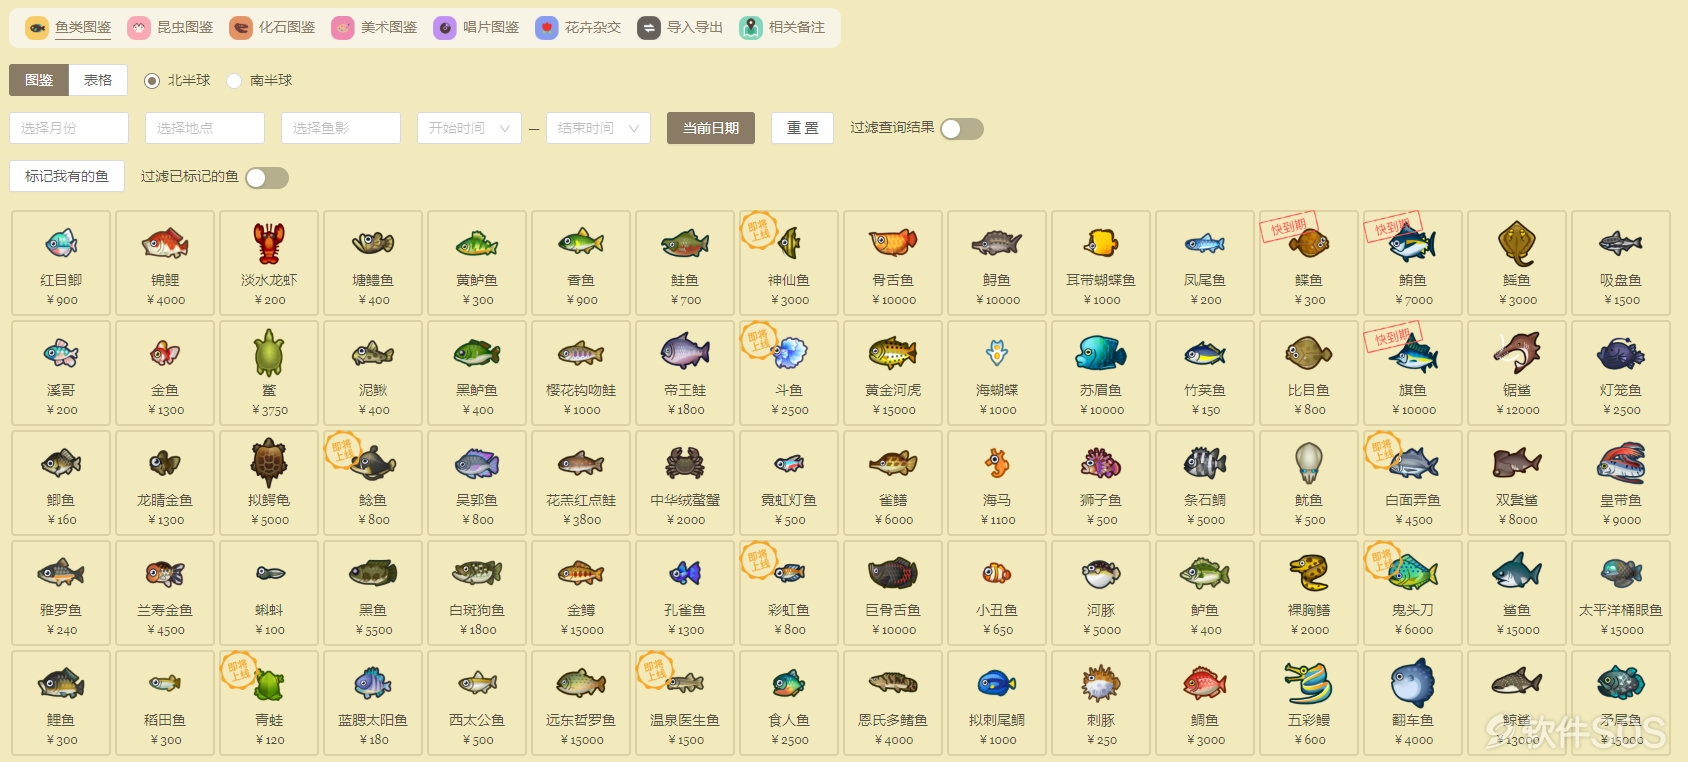The image size is (1688, 762).
Task: Select the 斗鱼 betta icon
Action: click(x=789, y=353)
